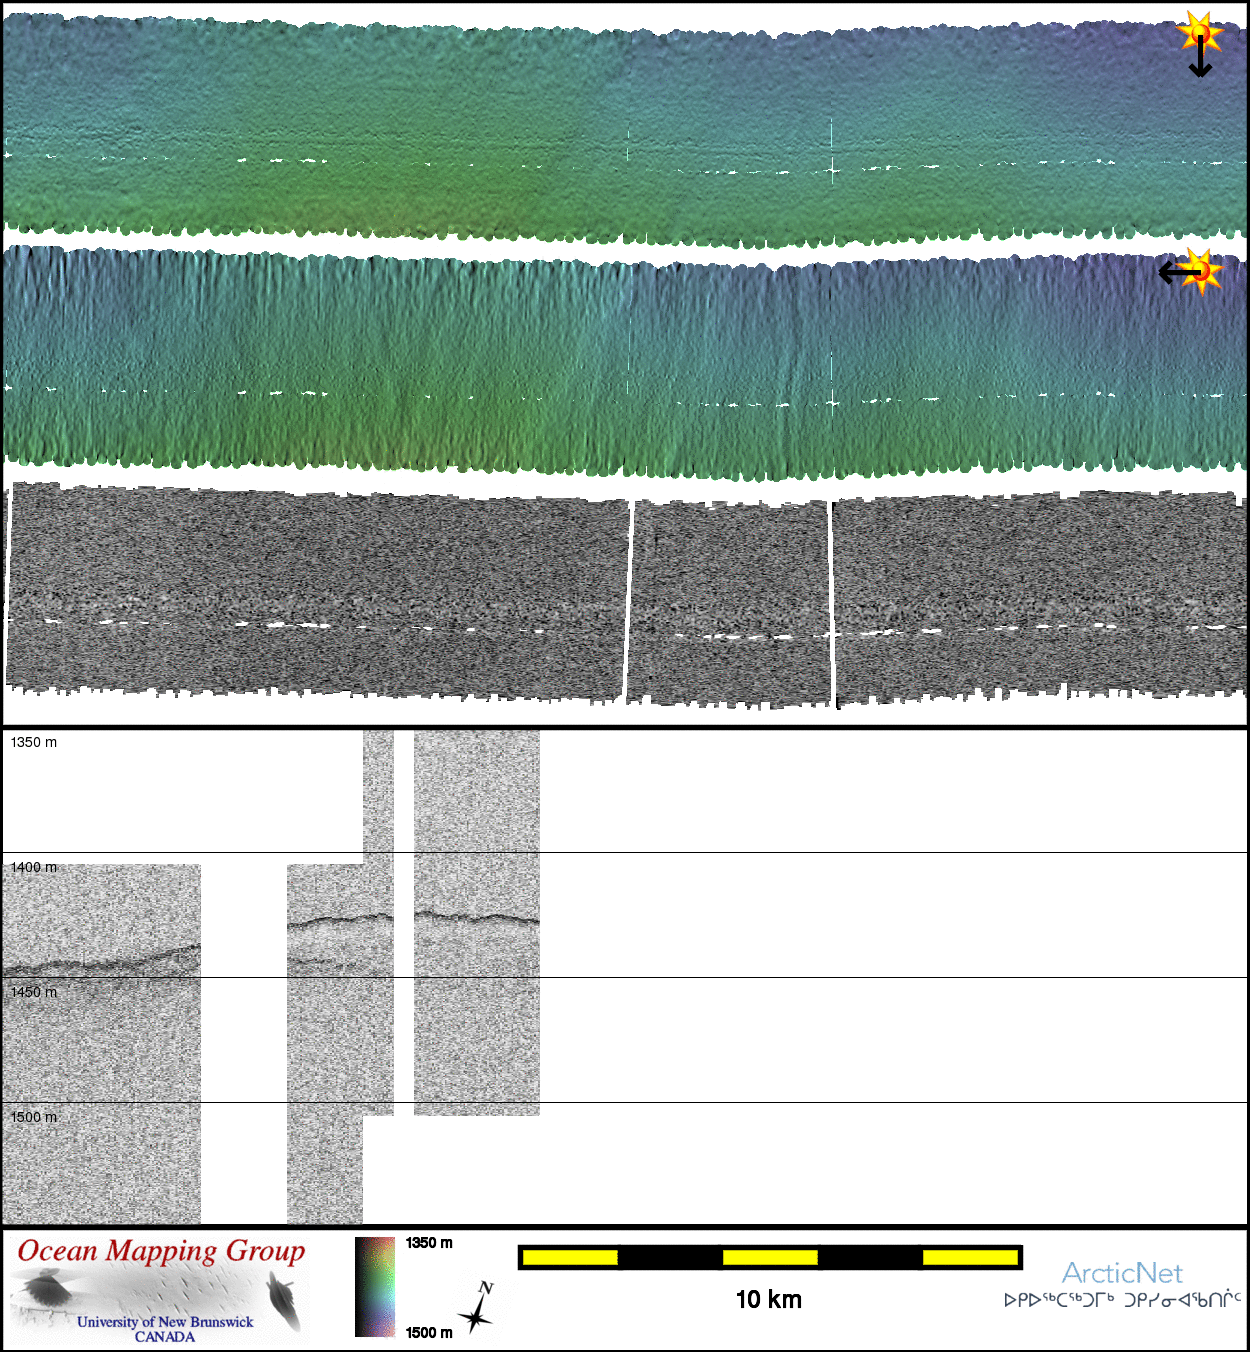Image resolution: width=1250 pixels, height=1352 pixels.
Task: Click the ArcticNet logo text
Action: [1122, 1273]
